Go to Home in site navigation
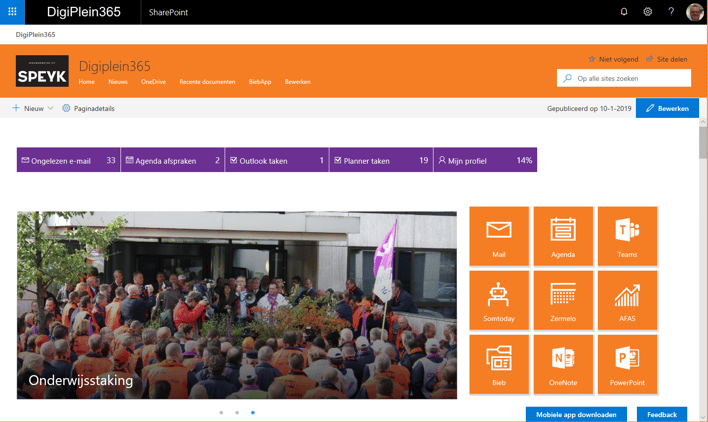Screen dimensions: 708x422 pyautogui.click(x=87, y=82)
